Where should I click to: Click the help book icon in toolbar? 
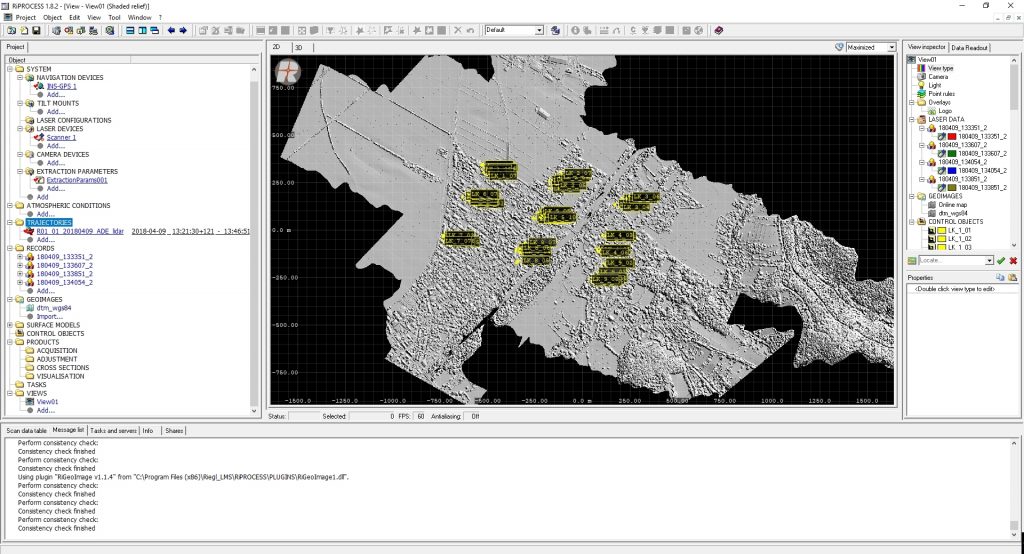click(x=718, y=31)
